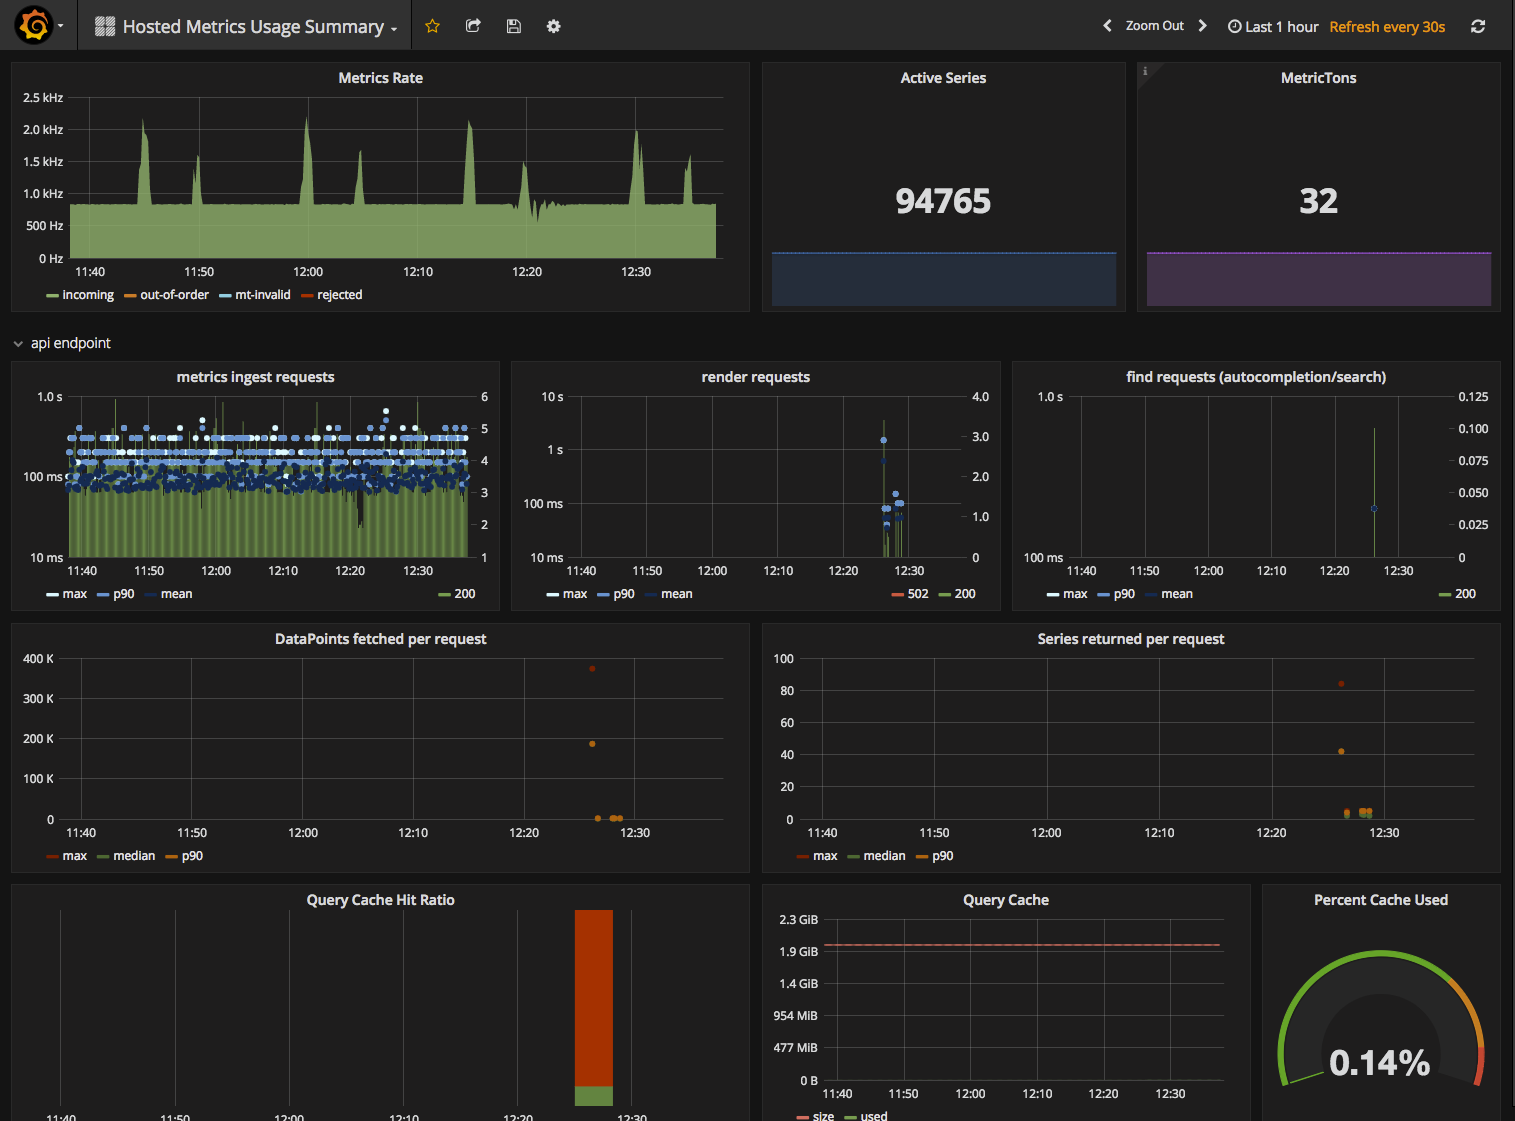
Task: Click the Grafana logo icon
Action: click(x=35, y=25)
